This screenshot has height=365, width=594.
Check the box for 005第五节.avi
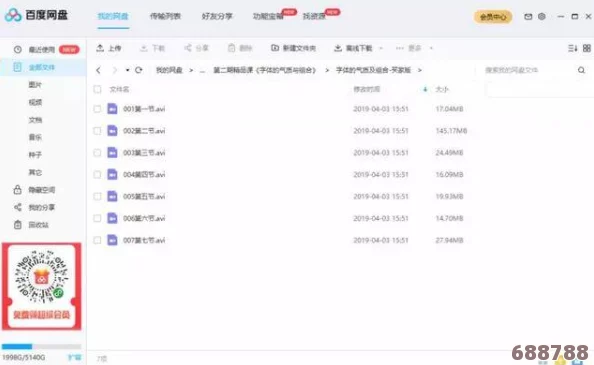click(97, 197)
